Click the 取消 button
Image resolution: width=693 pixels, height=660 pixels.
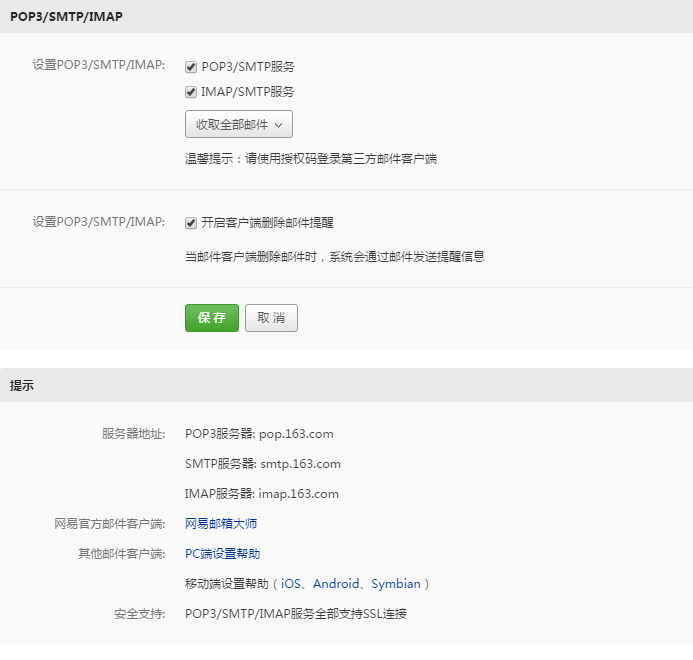point(271,318)
